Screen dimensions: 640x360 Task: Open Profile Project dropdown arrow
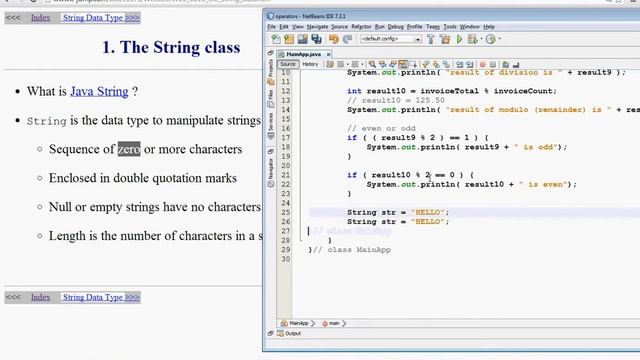click(x=500, y=39)
